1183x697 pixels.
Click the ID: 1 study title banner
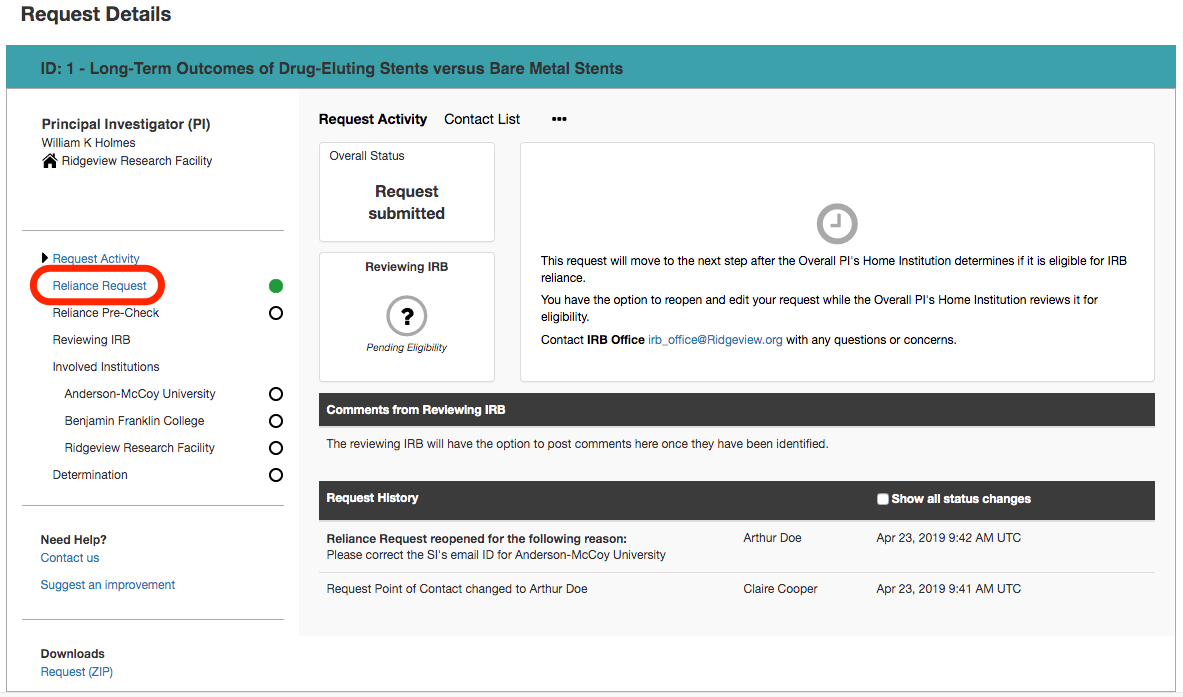(591, 69)
